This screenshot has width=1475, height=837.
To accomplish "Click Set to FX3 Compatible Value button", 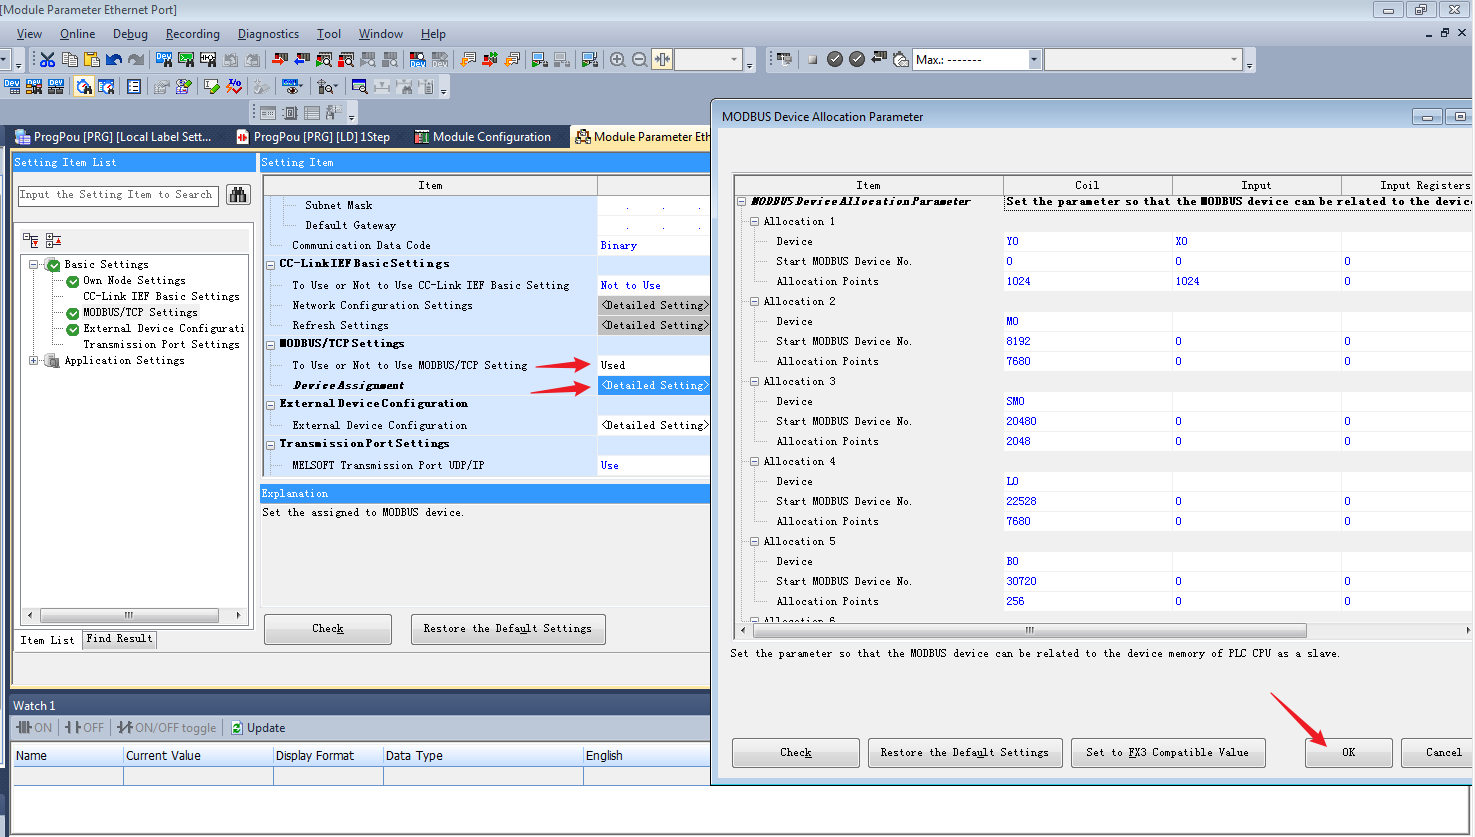I will point(1167,753).
